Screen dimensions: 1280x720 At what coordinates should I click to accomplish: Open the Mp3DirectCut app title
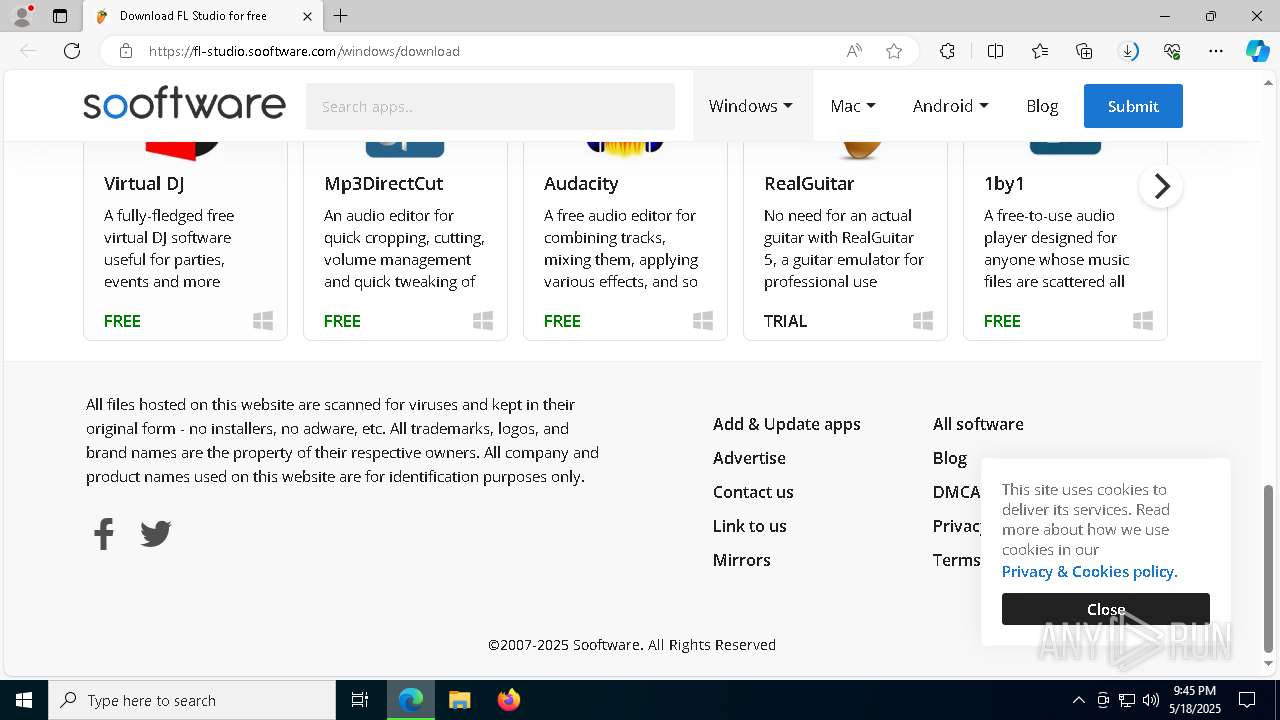pos(384,183)
